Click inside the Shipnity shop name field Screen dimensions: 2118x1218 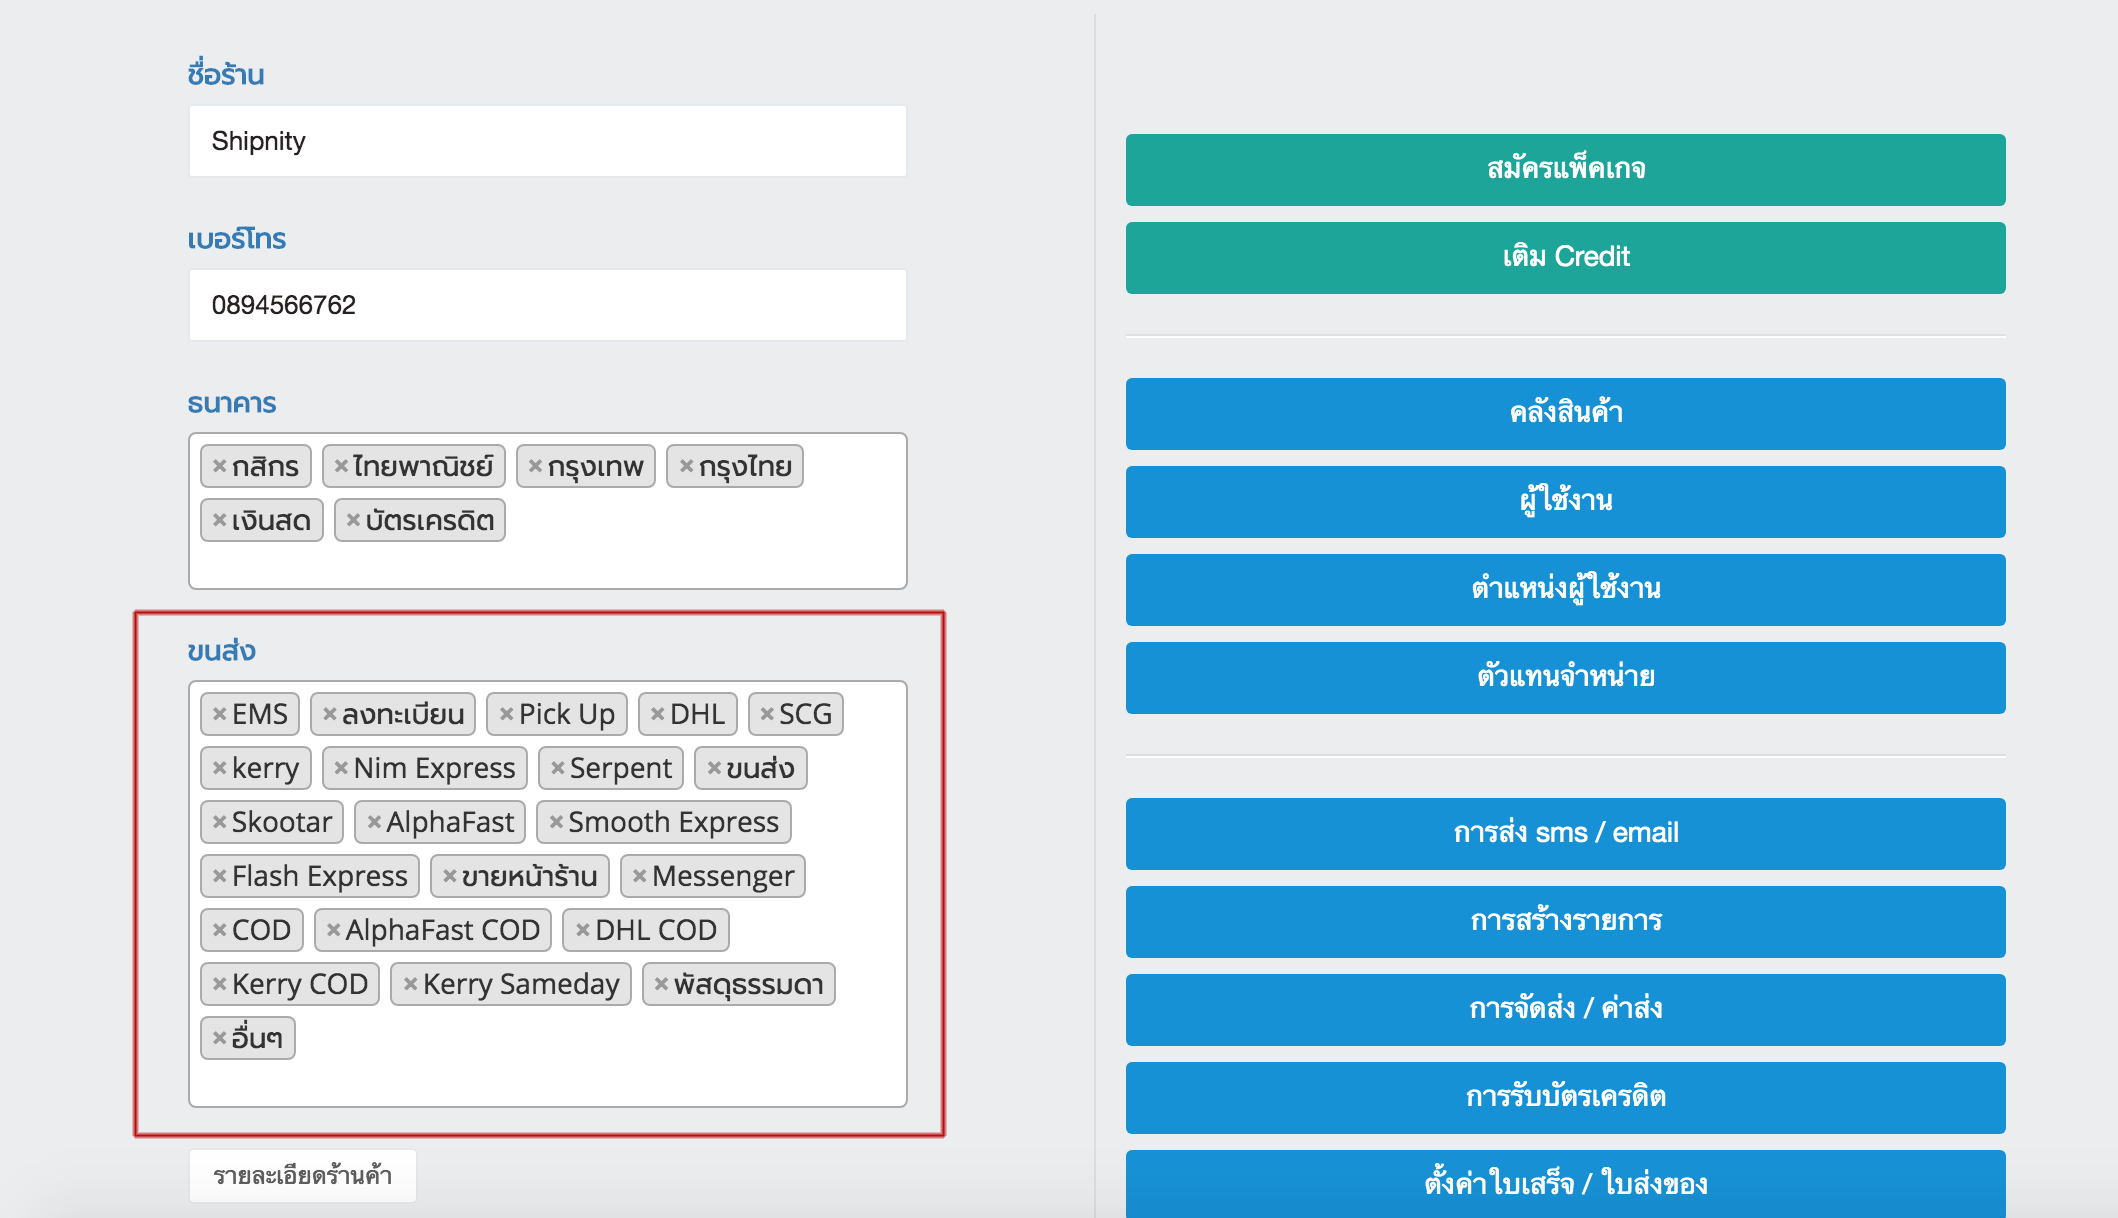(x=547, y=140)
